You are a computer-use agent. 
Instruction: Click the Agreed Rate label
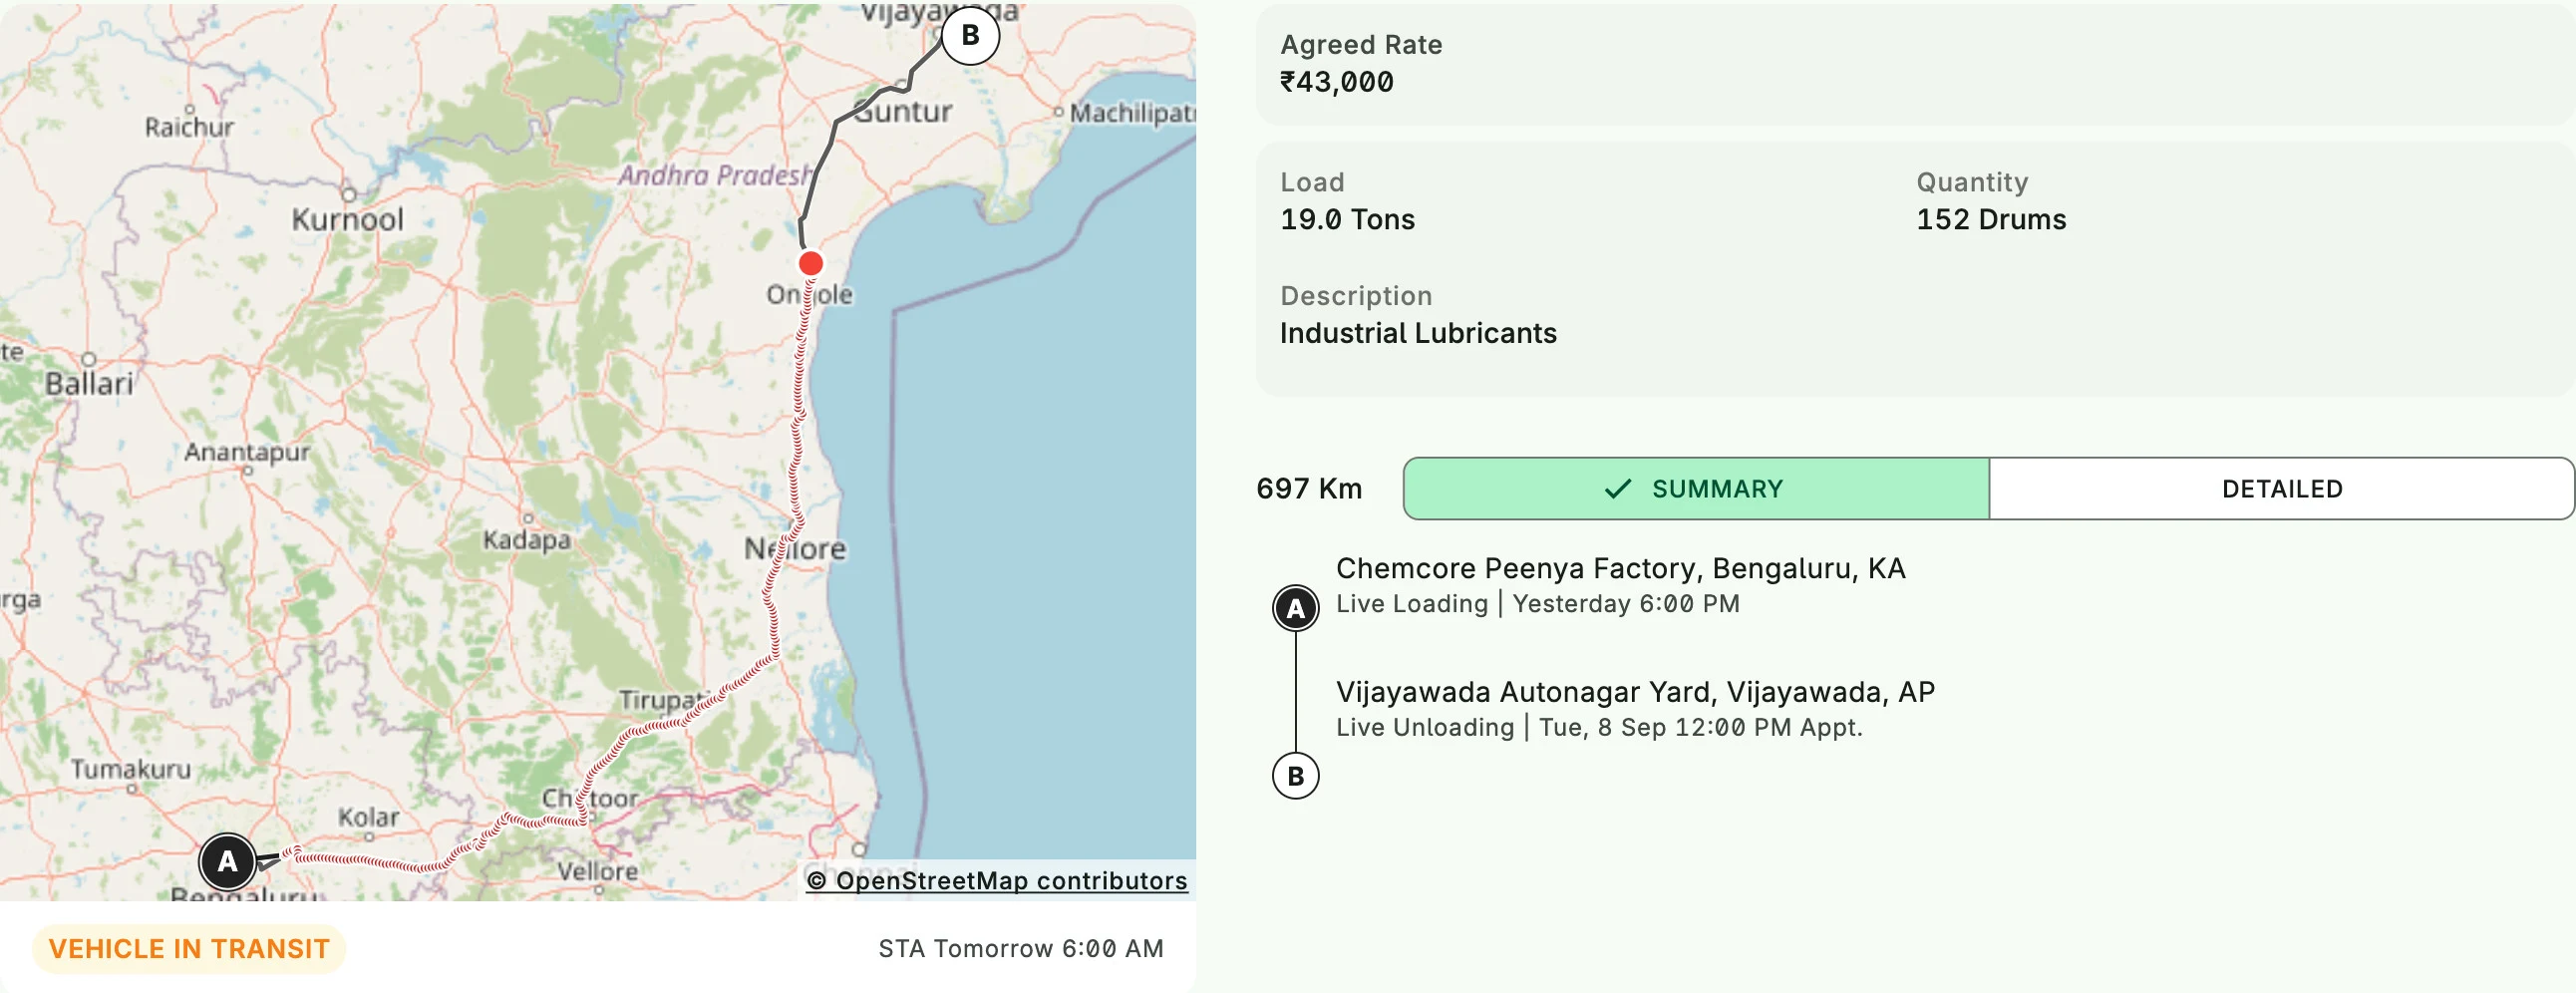pos(1361,45)
